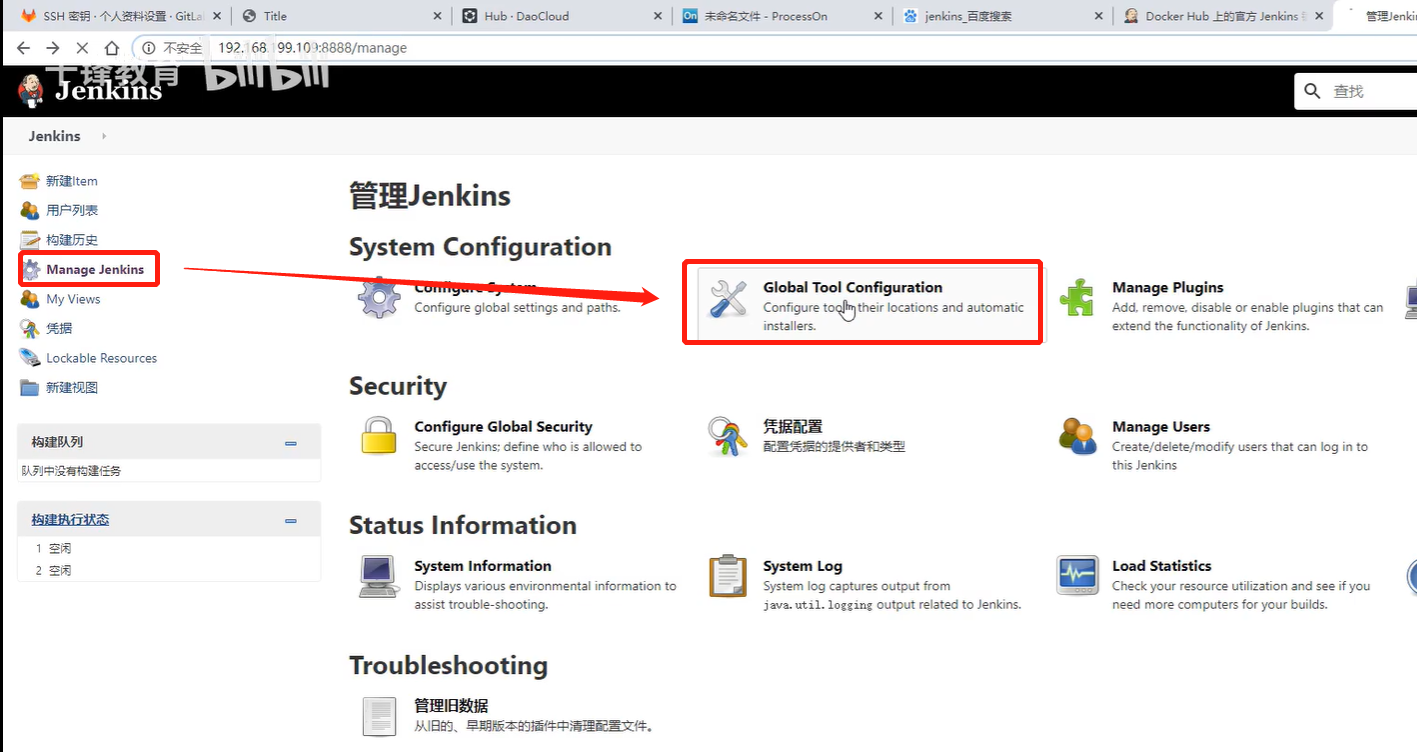
Task: Click site info icon in address bar
Action: click(x=149, y=48)
